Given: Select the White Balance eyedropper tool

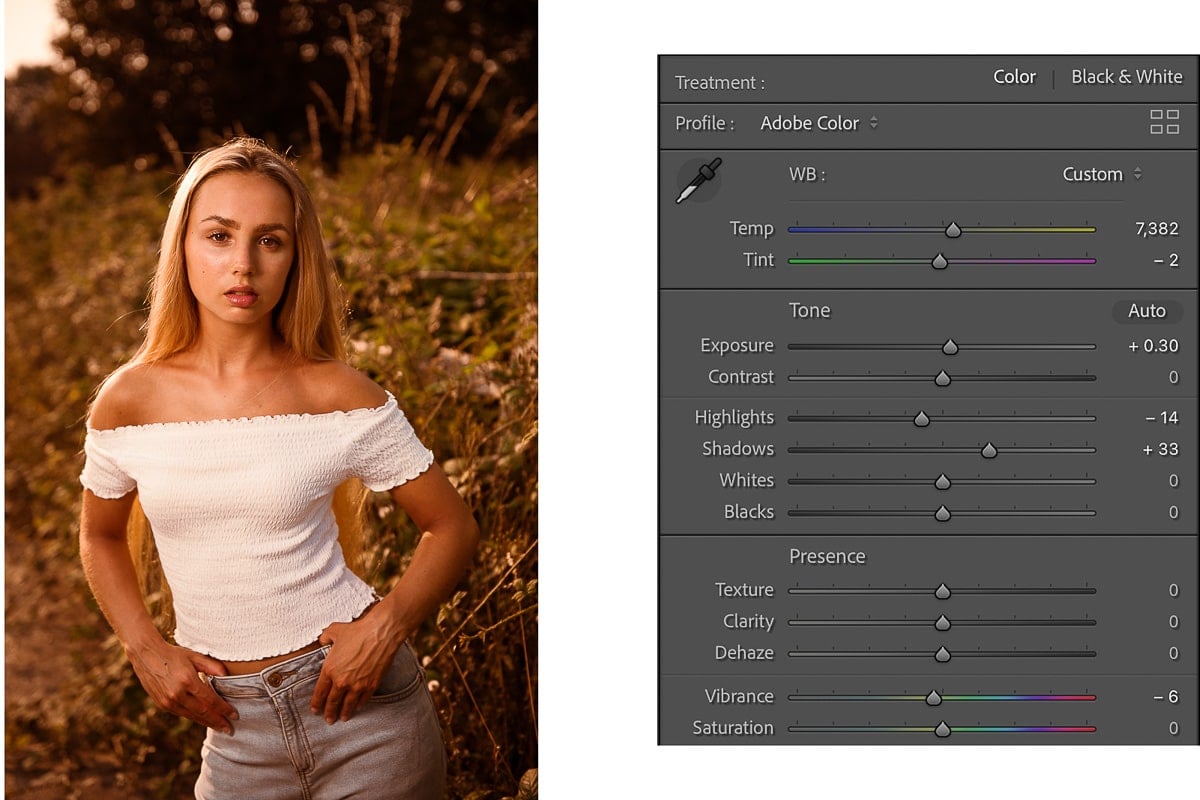Looking at the screenshot, I should click(x=698, y=181).
